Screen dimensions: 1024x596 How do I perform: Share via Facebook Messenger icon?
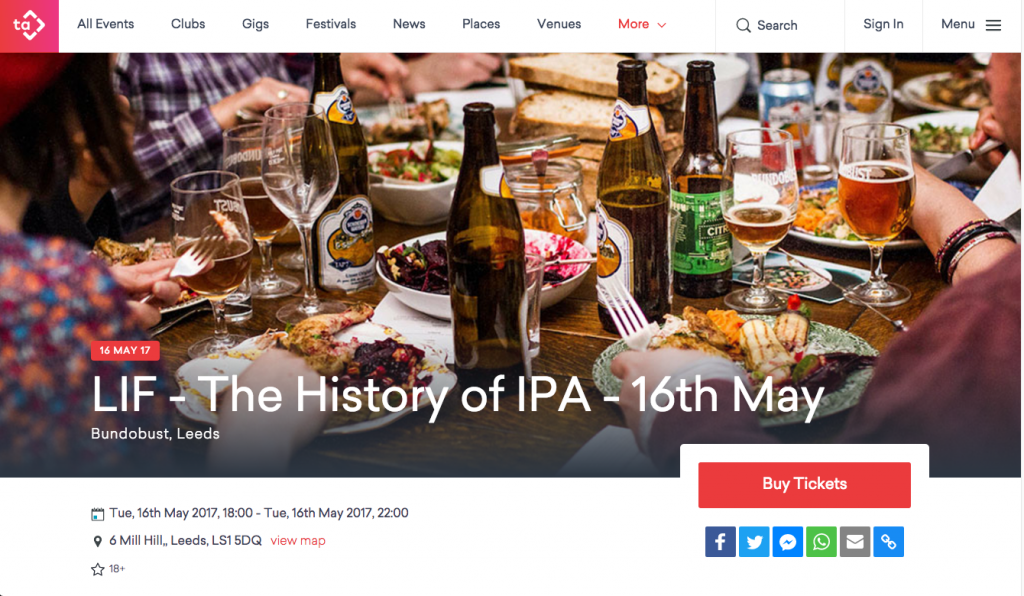(788, 542)
